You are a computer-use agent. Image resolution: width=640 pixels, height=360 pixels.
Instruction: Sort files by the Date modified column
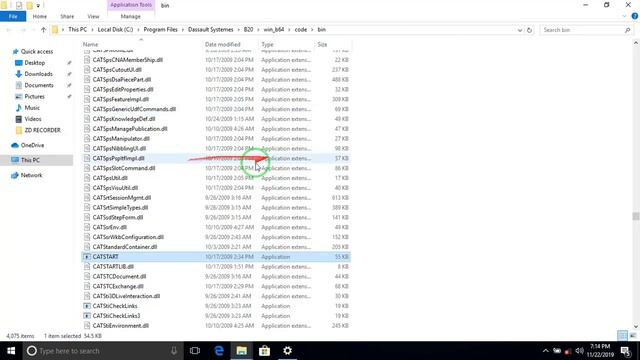pos(222,44)
